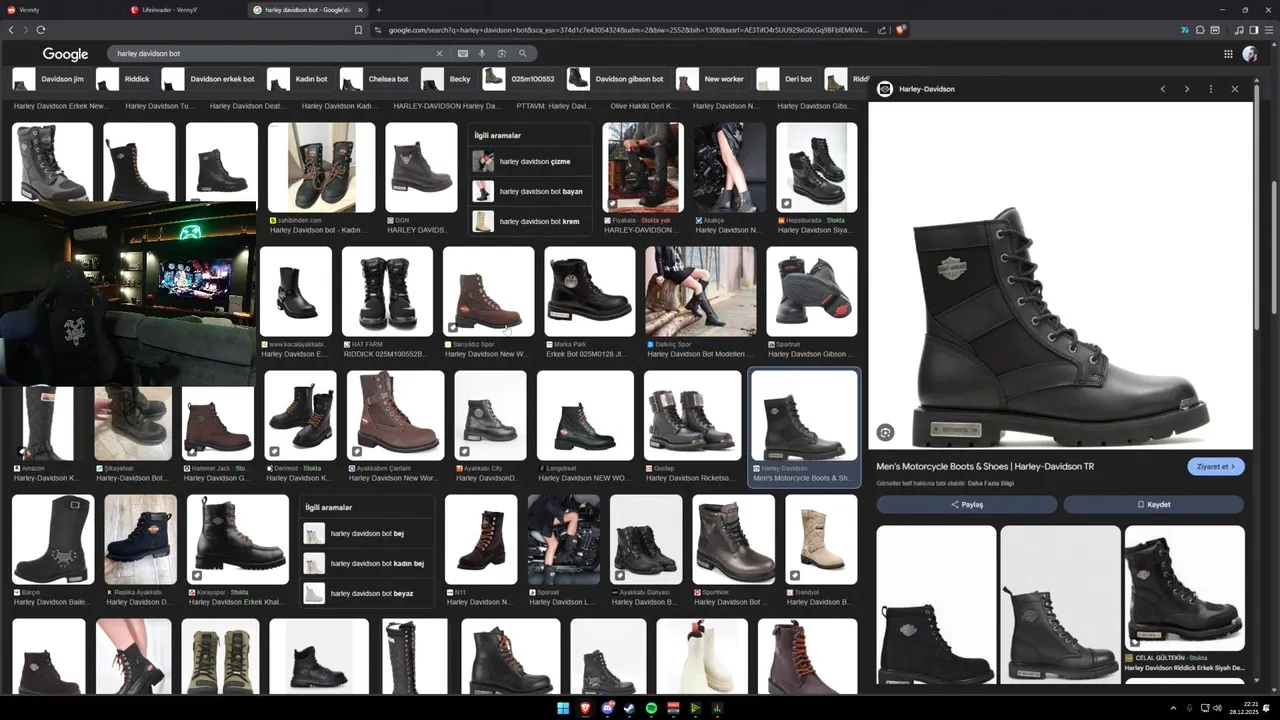
Task: Search by image with Lens icon
Action: click(x=502, y=53)
